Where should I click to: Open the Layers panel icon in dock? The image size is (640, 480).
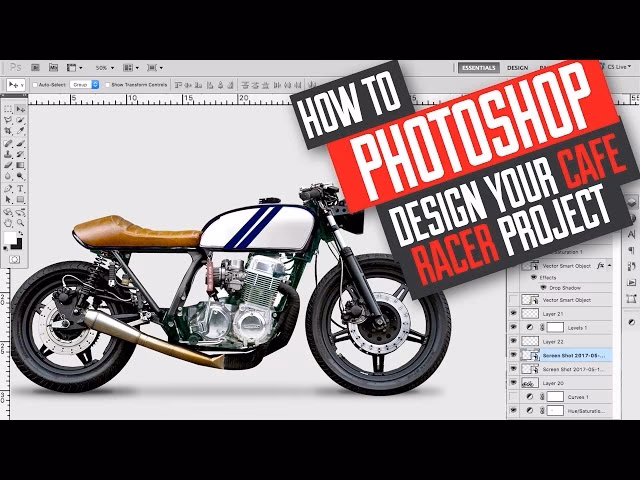[631, 202]
